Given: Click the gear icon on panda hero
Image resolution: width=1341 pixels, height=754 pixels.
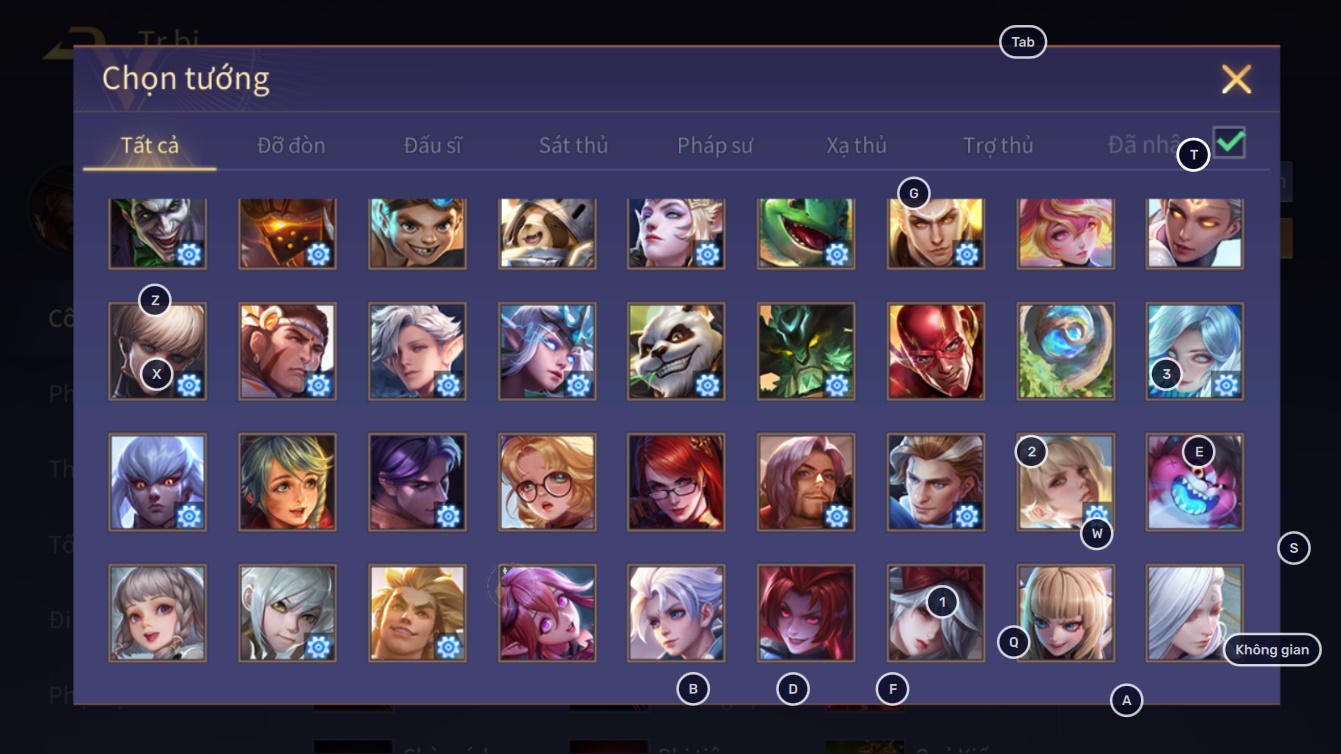Looking at the screenshot, I should pos(707,384).
